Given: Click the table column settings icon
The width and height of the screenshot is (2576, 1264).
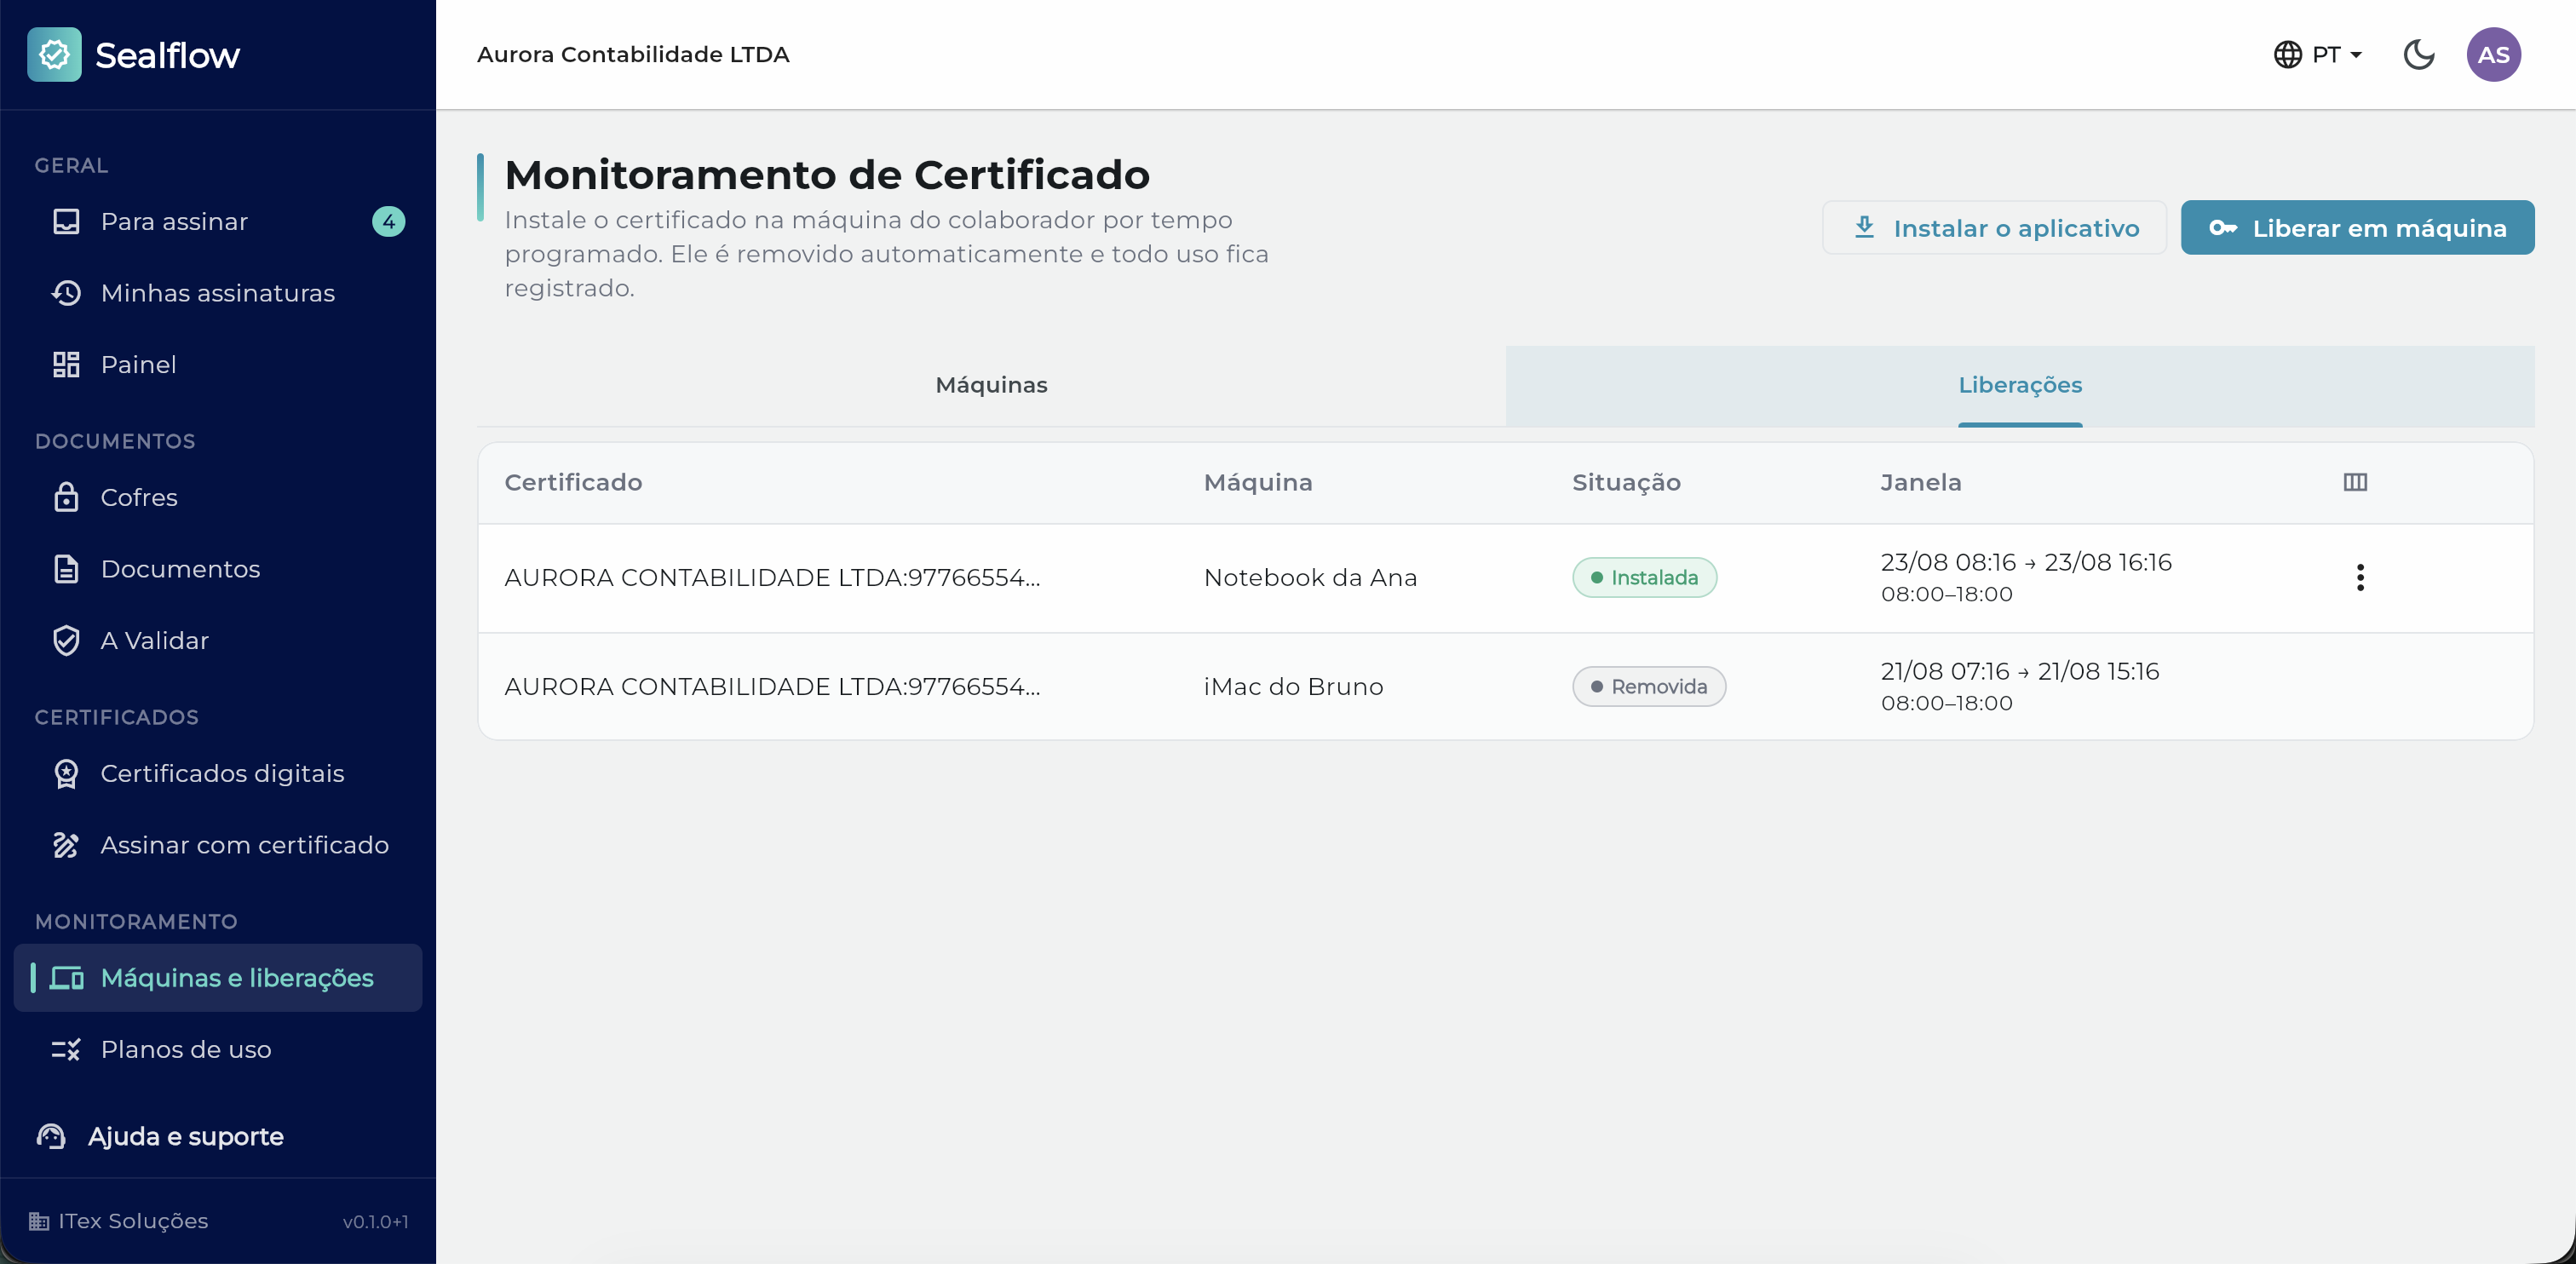Looking at the screenshot, I should pyautogui.click(x=2355, y=482).
